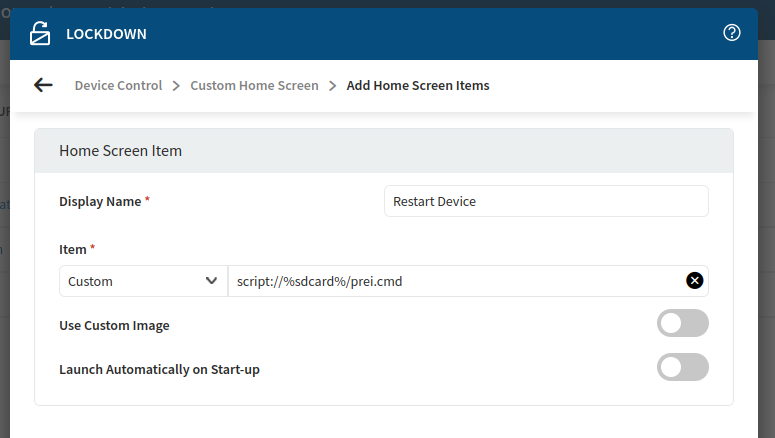Turn on Launch Automatically on Start-up

pyautogui.click(x=682, y=368)
